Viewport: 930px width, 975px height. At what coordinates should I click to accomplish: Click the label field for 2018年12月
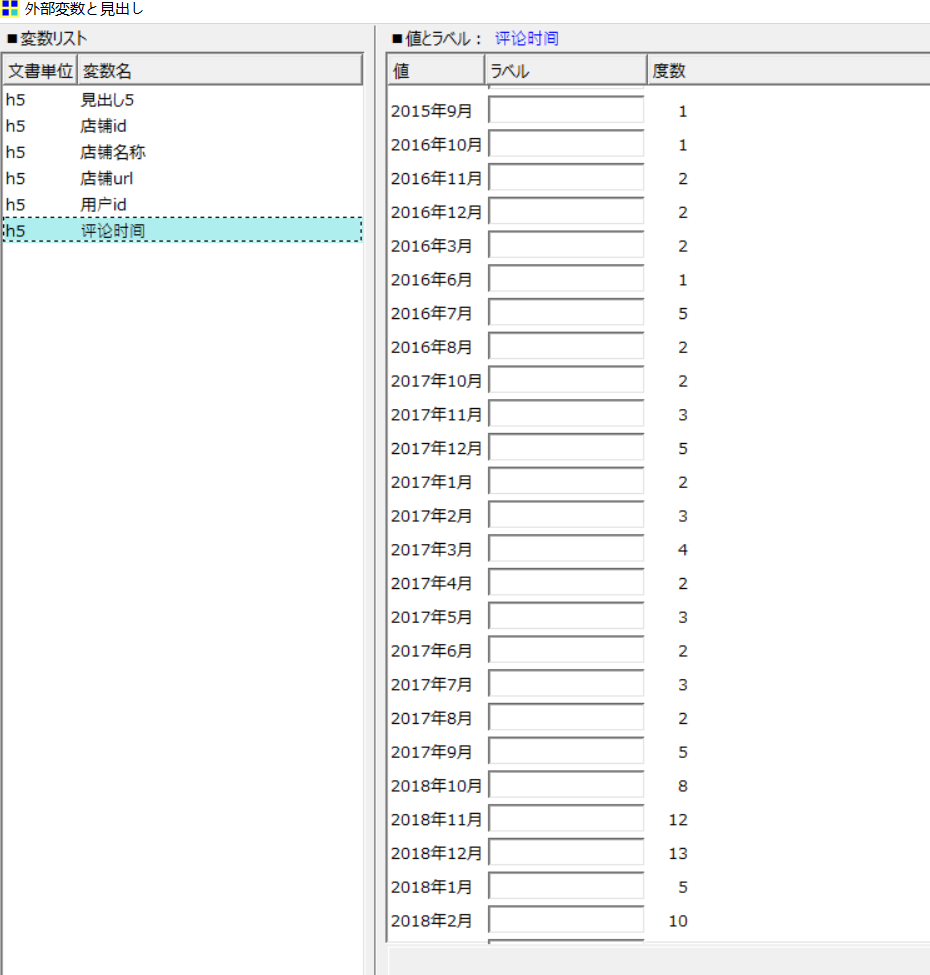click(565, 851)
